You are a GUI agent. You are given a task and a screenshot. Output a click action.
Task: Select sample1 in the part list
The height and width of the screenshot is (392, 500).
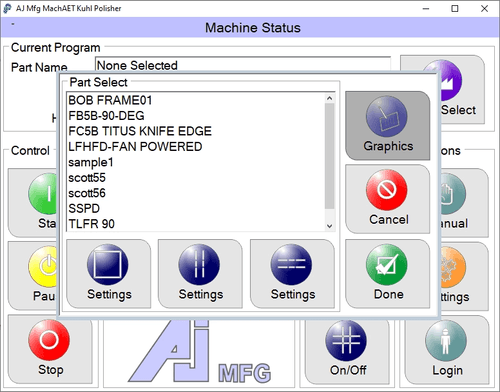pos(196,162)
